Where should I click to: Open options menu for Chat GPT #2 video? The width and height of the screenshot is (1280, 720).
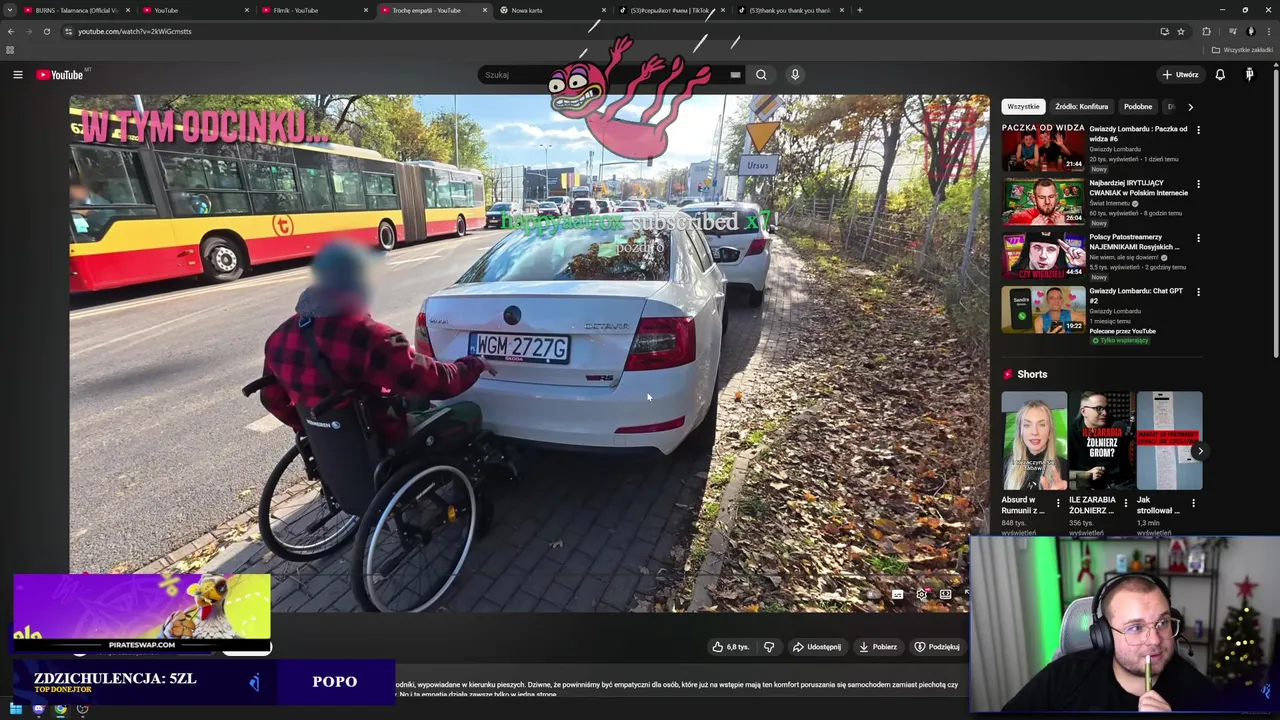1198,292
